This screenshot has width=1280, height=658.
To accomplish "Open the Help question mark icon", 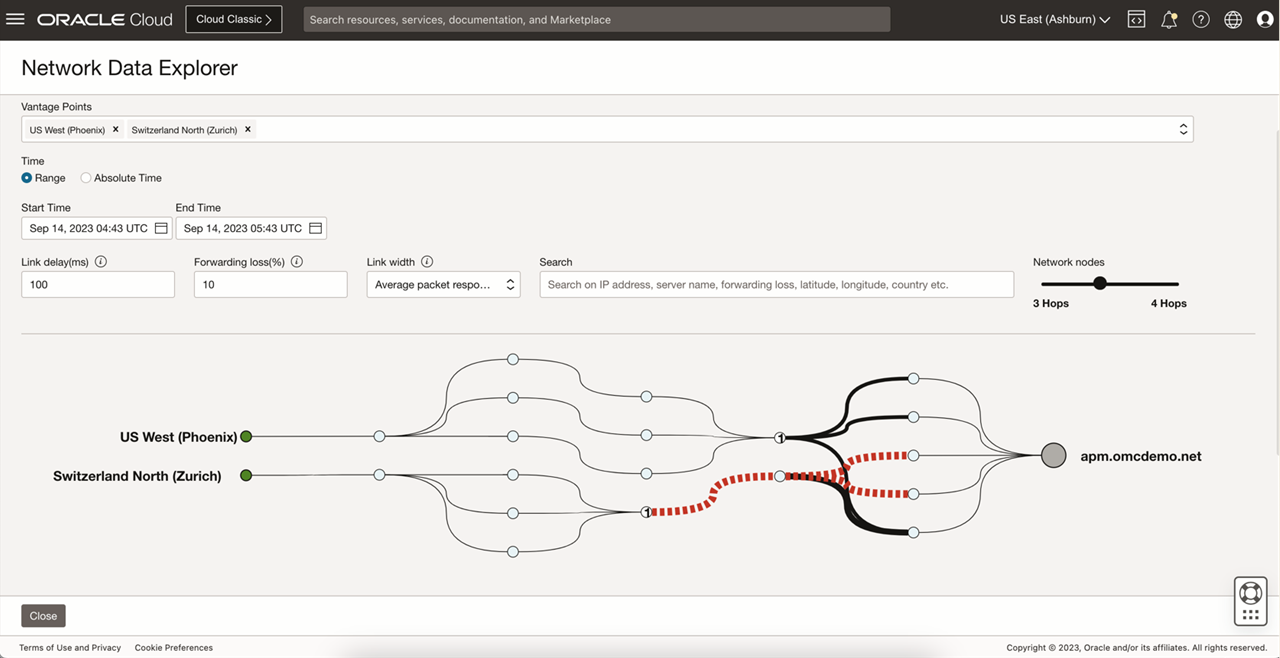I will pyautogui.click(x=1200, y=18).
